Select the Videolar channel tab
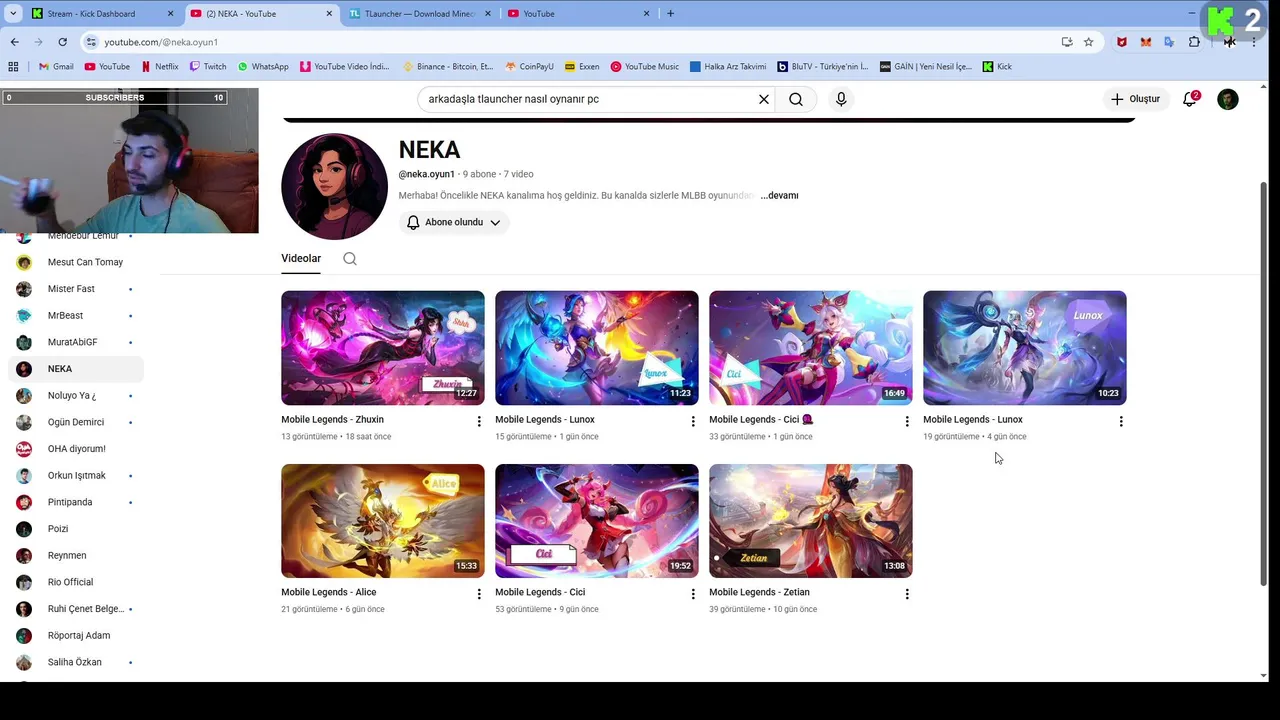1280x720 pixels. coord(301,259)
